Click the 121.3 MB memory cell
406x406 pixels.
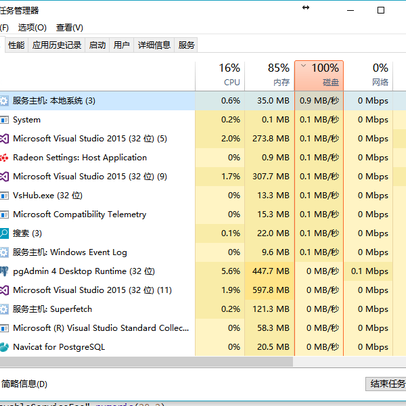click(x=270, y=309)
